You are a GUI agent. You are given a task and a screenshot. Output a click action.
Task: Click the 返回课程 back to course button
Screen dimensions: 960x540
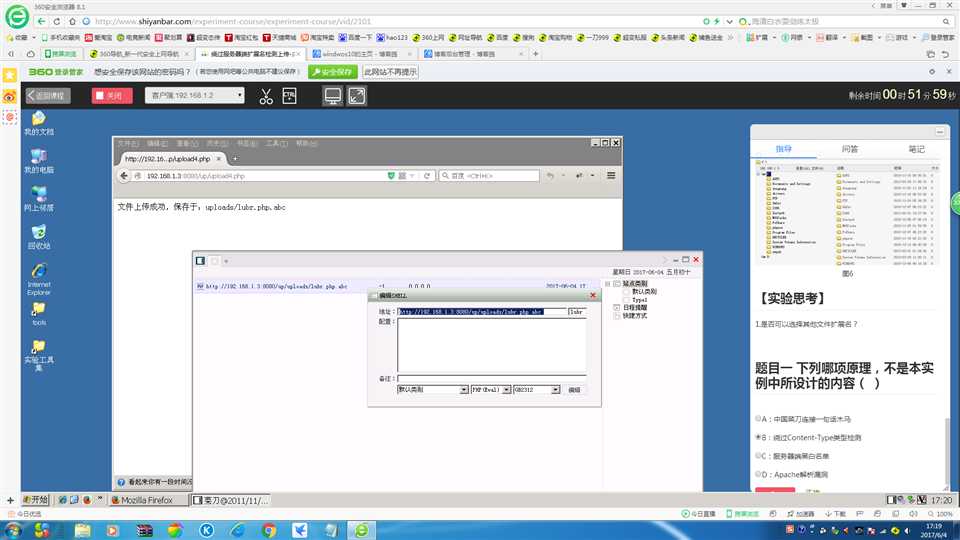tap(48, 96)
